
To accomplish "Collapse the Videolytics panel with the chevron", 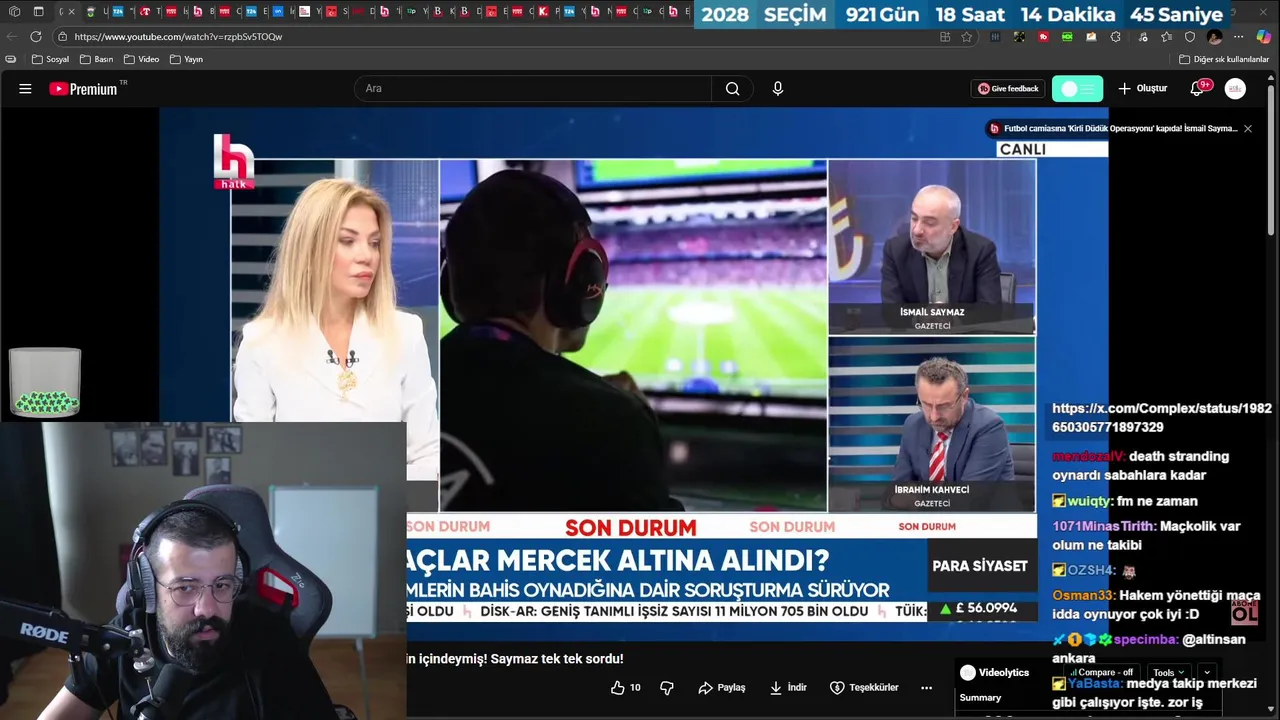I will tap(1207, 673).
